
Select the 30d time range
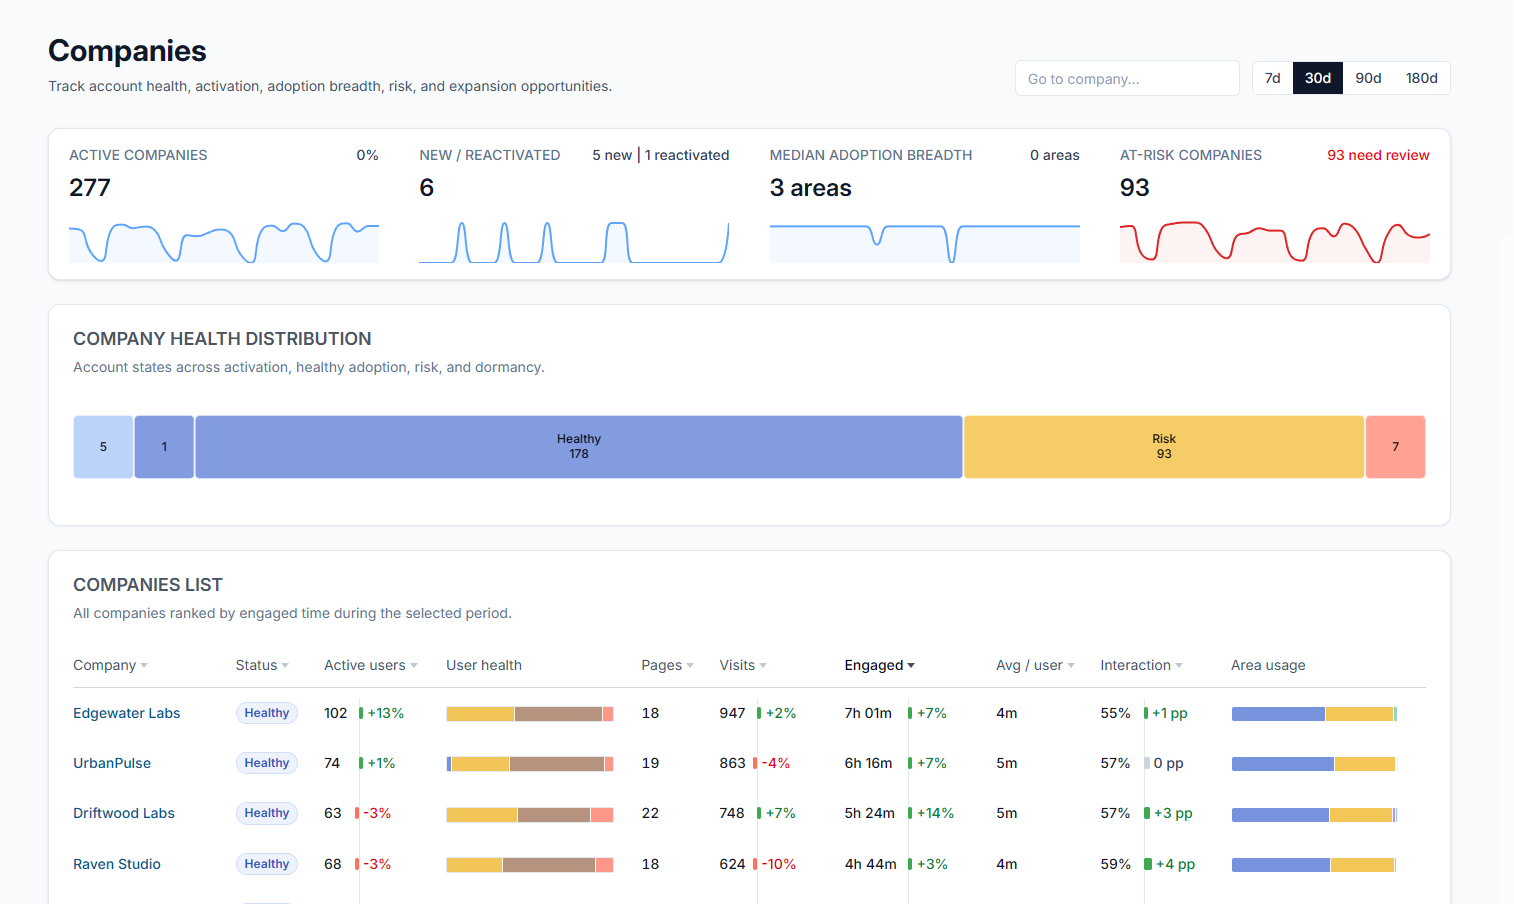click(1317, 78)
